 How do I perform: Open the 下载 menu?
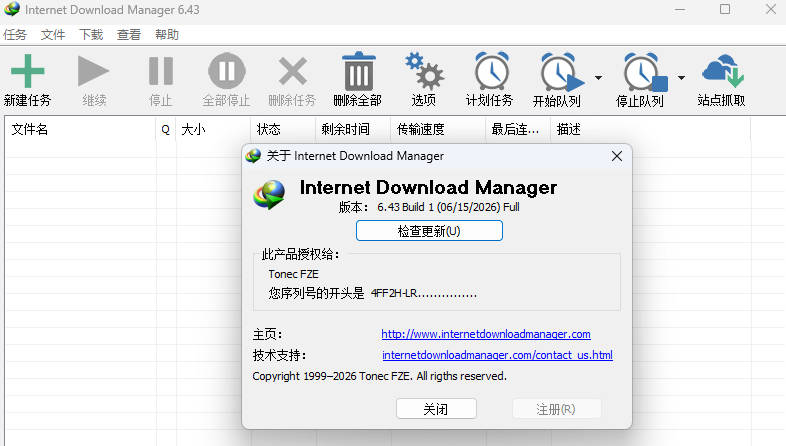[91, 35]
